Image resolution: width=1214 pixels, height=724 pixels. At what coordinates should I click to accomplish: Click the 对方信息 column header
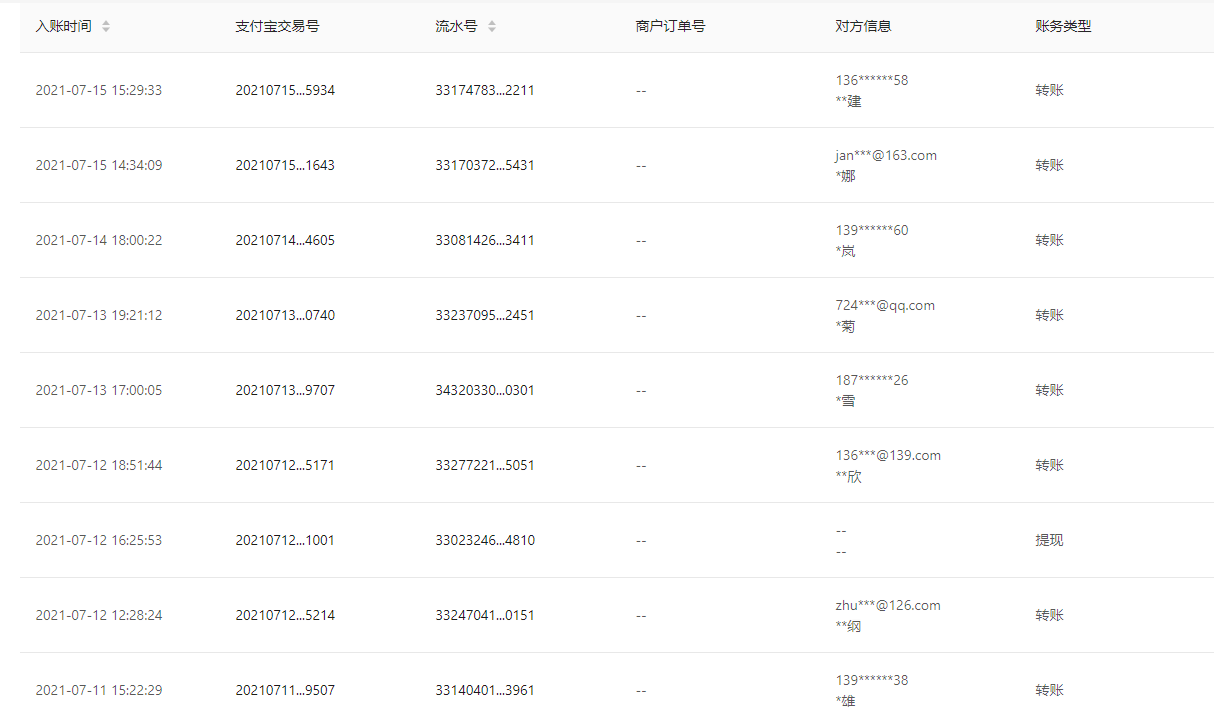[x=863, y=26]
